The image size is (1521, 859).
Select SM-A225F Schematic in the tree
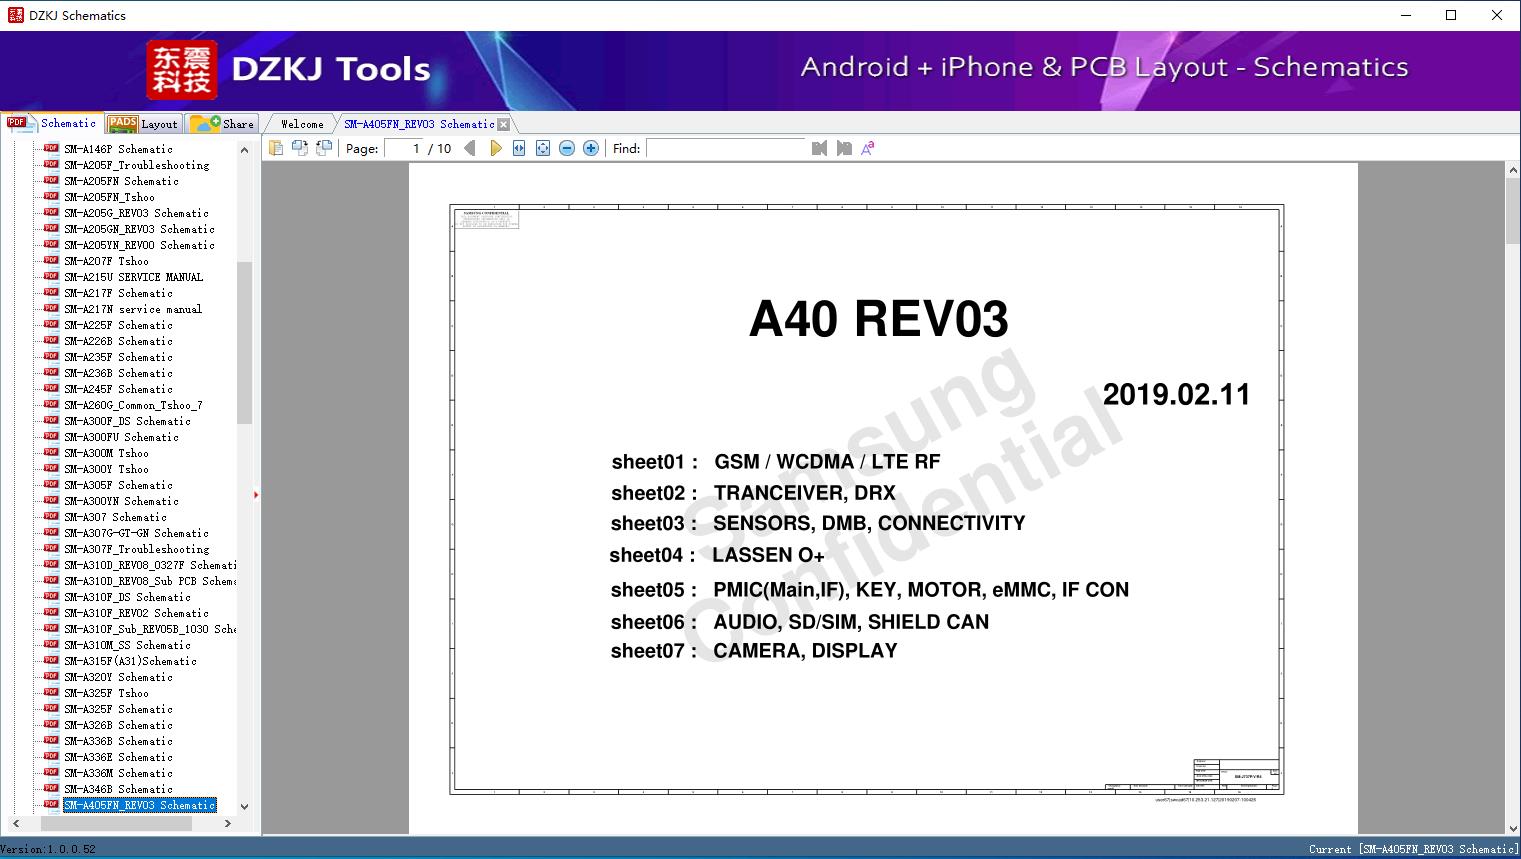pos(119,325)
